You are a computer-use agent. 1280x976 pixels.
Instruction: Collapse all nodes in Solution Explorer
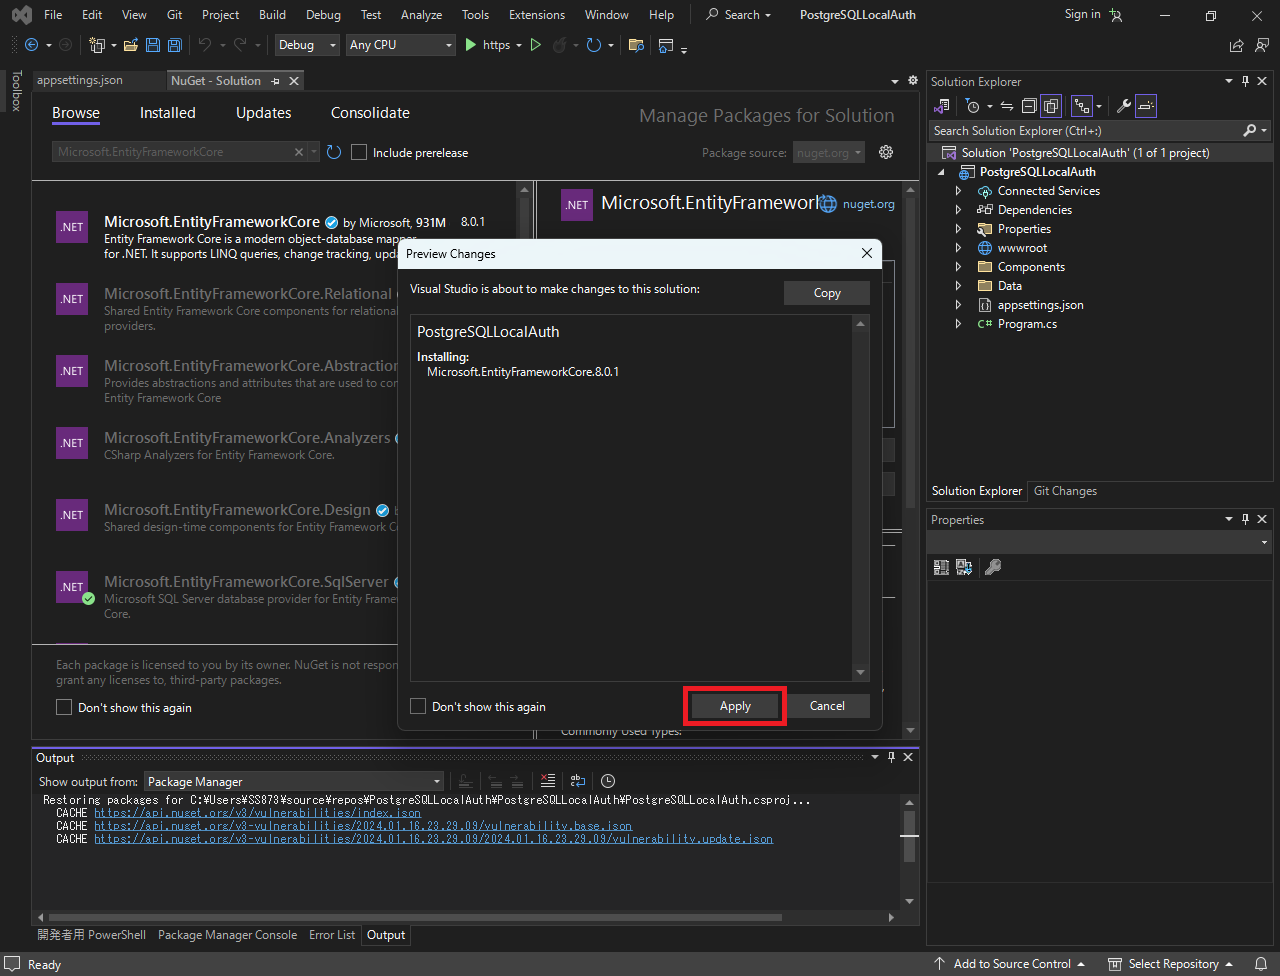tap(1029, 105)
